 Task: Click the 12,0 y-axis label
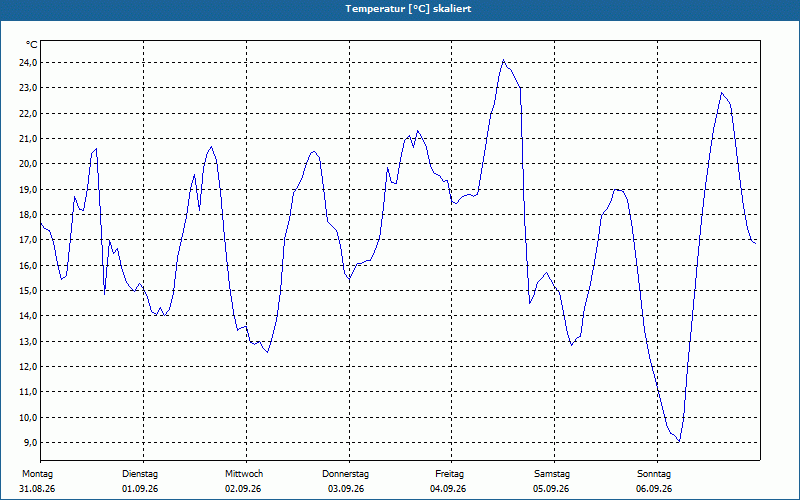[28, 366]
